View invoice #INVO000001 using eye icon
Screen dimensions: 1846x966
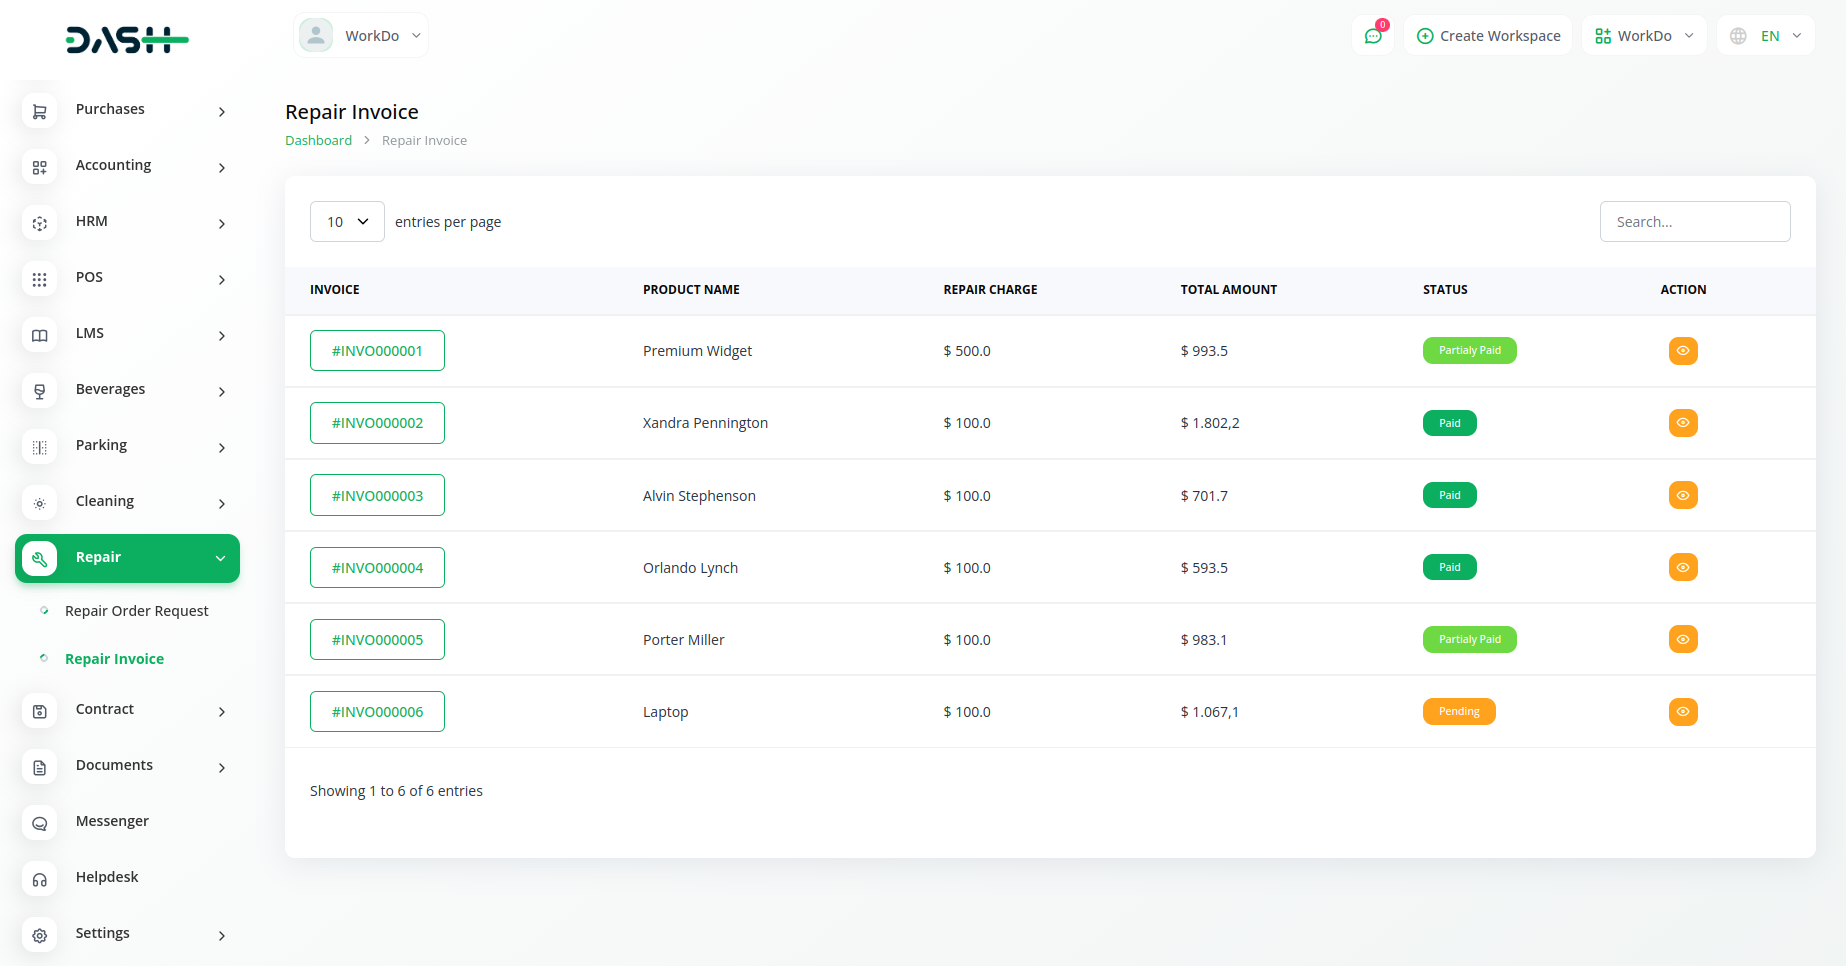[1683, 351]
